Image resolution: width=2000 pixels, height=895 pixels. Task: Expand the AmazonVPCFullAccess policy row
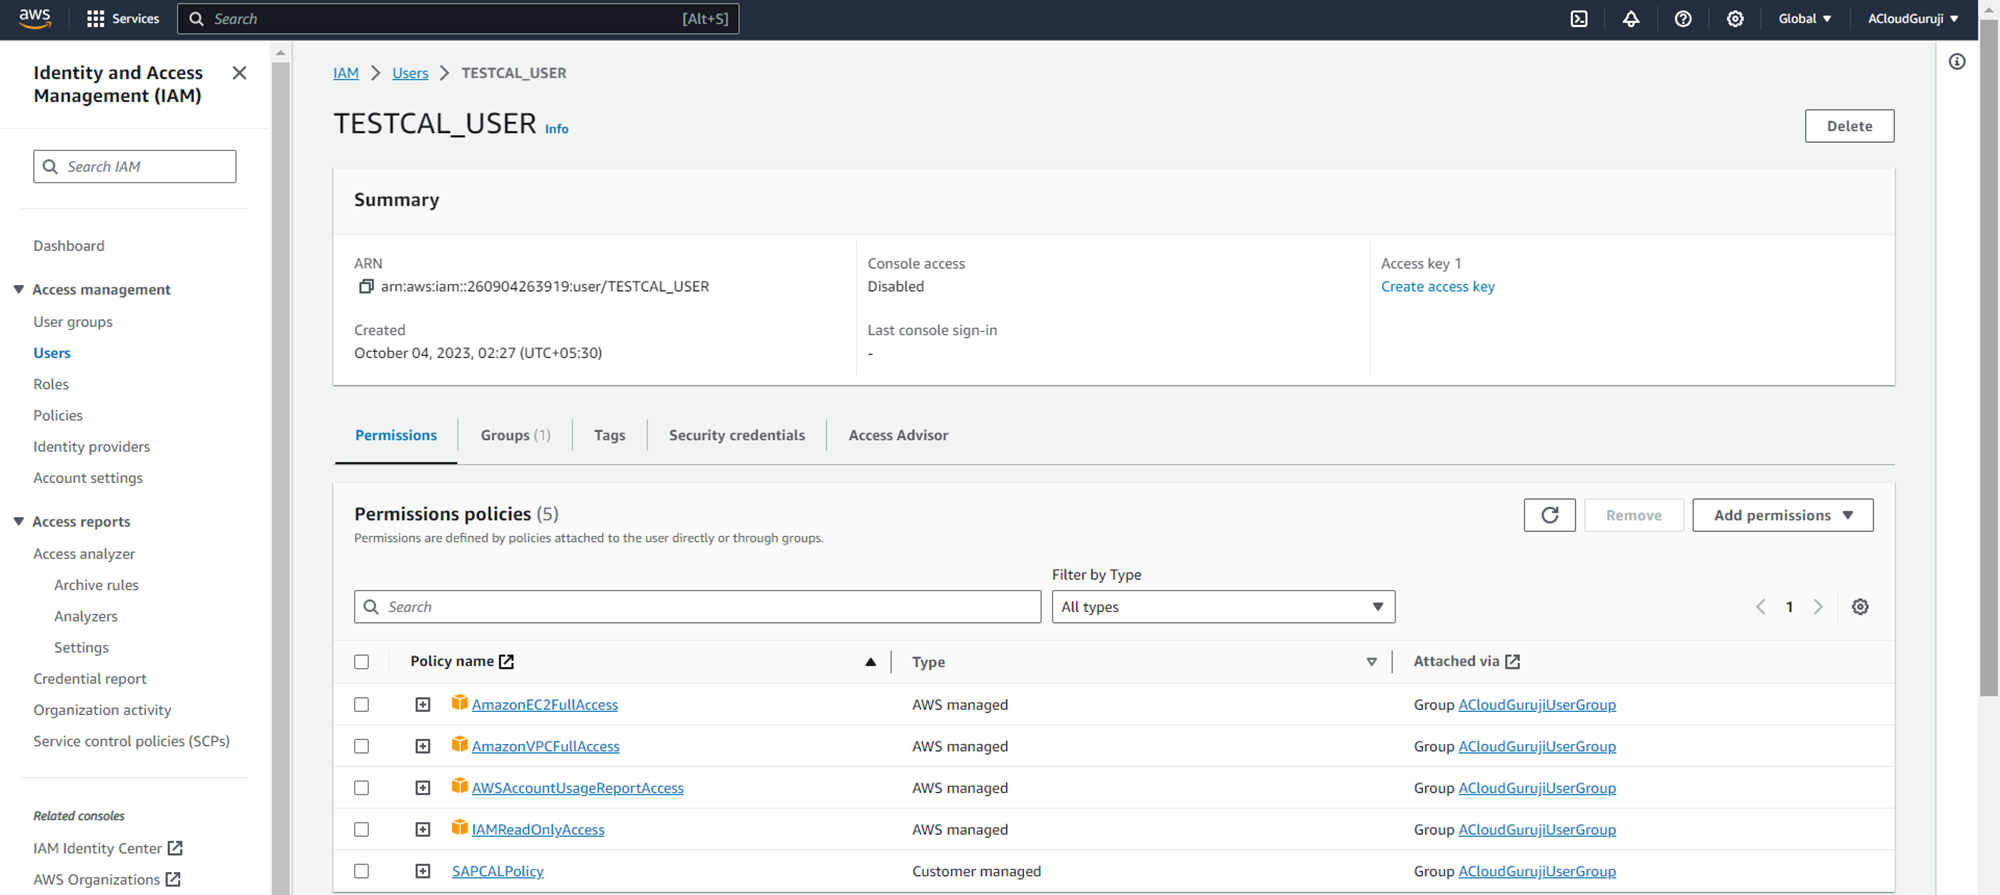click(423, 747)
